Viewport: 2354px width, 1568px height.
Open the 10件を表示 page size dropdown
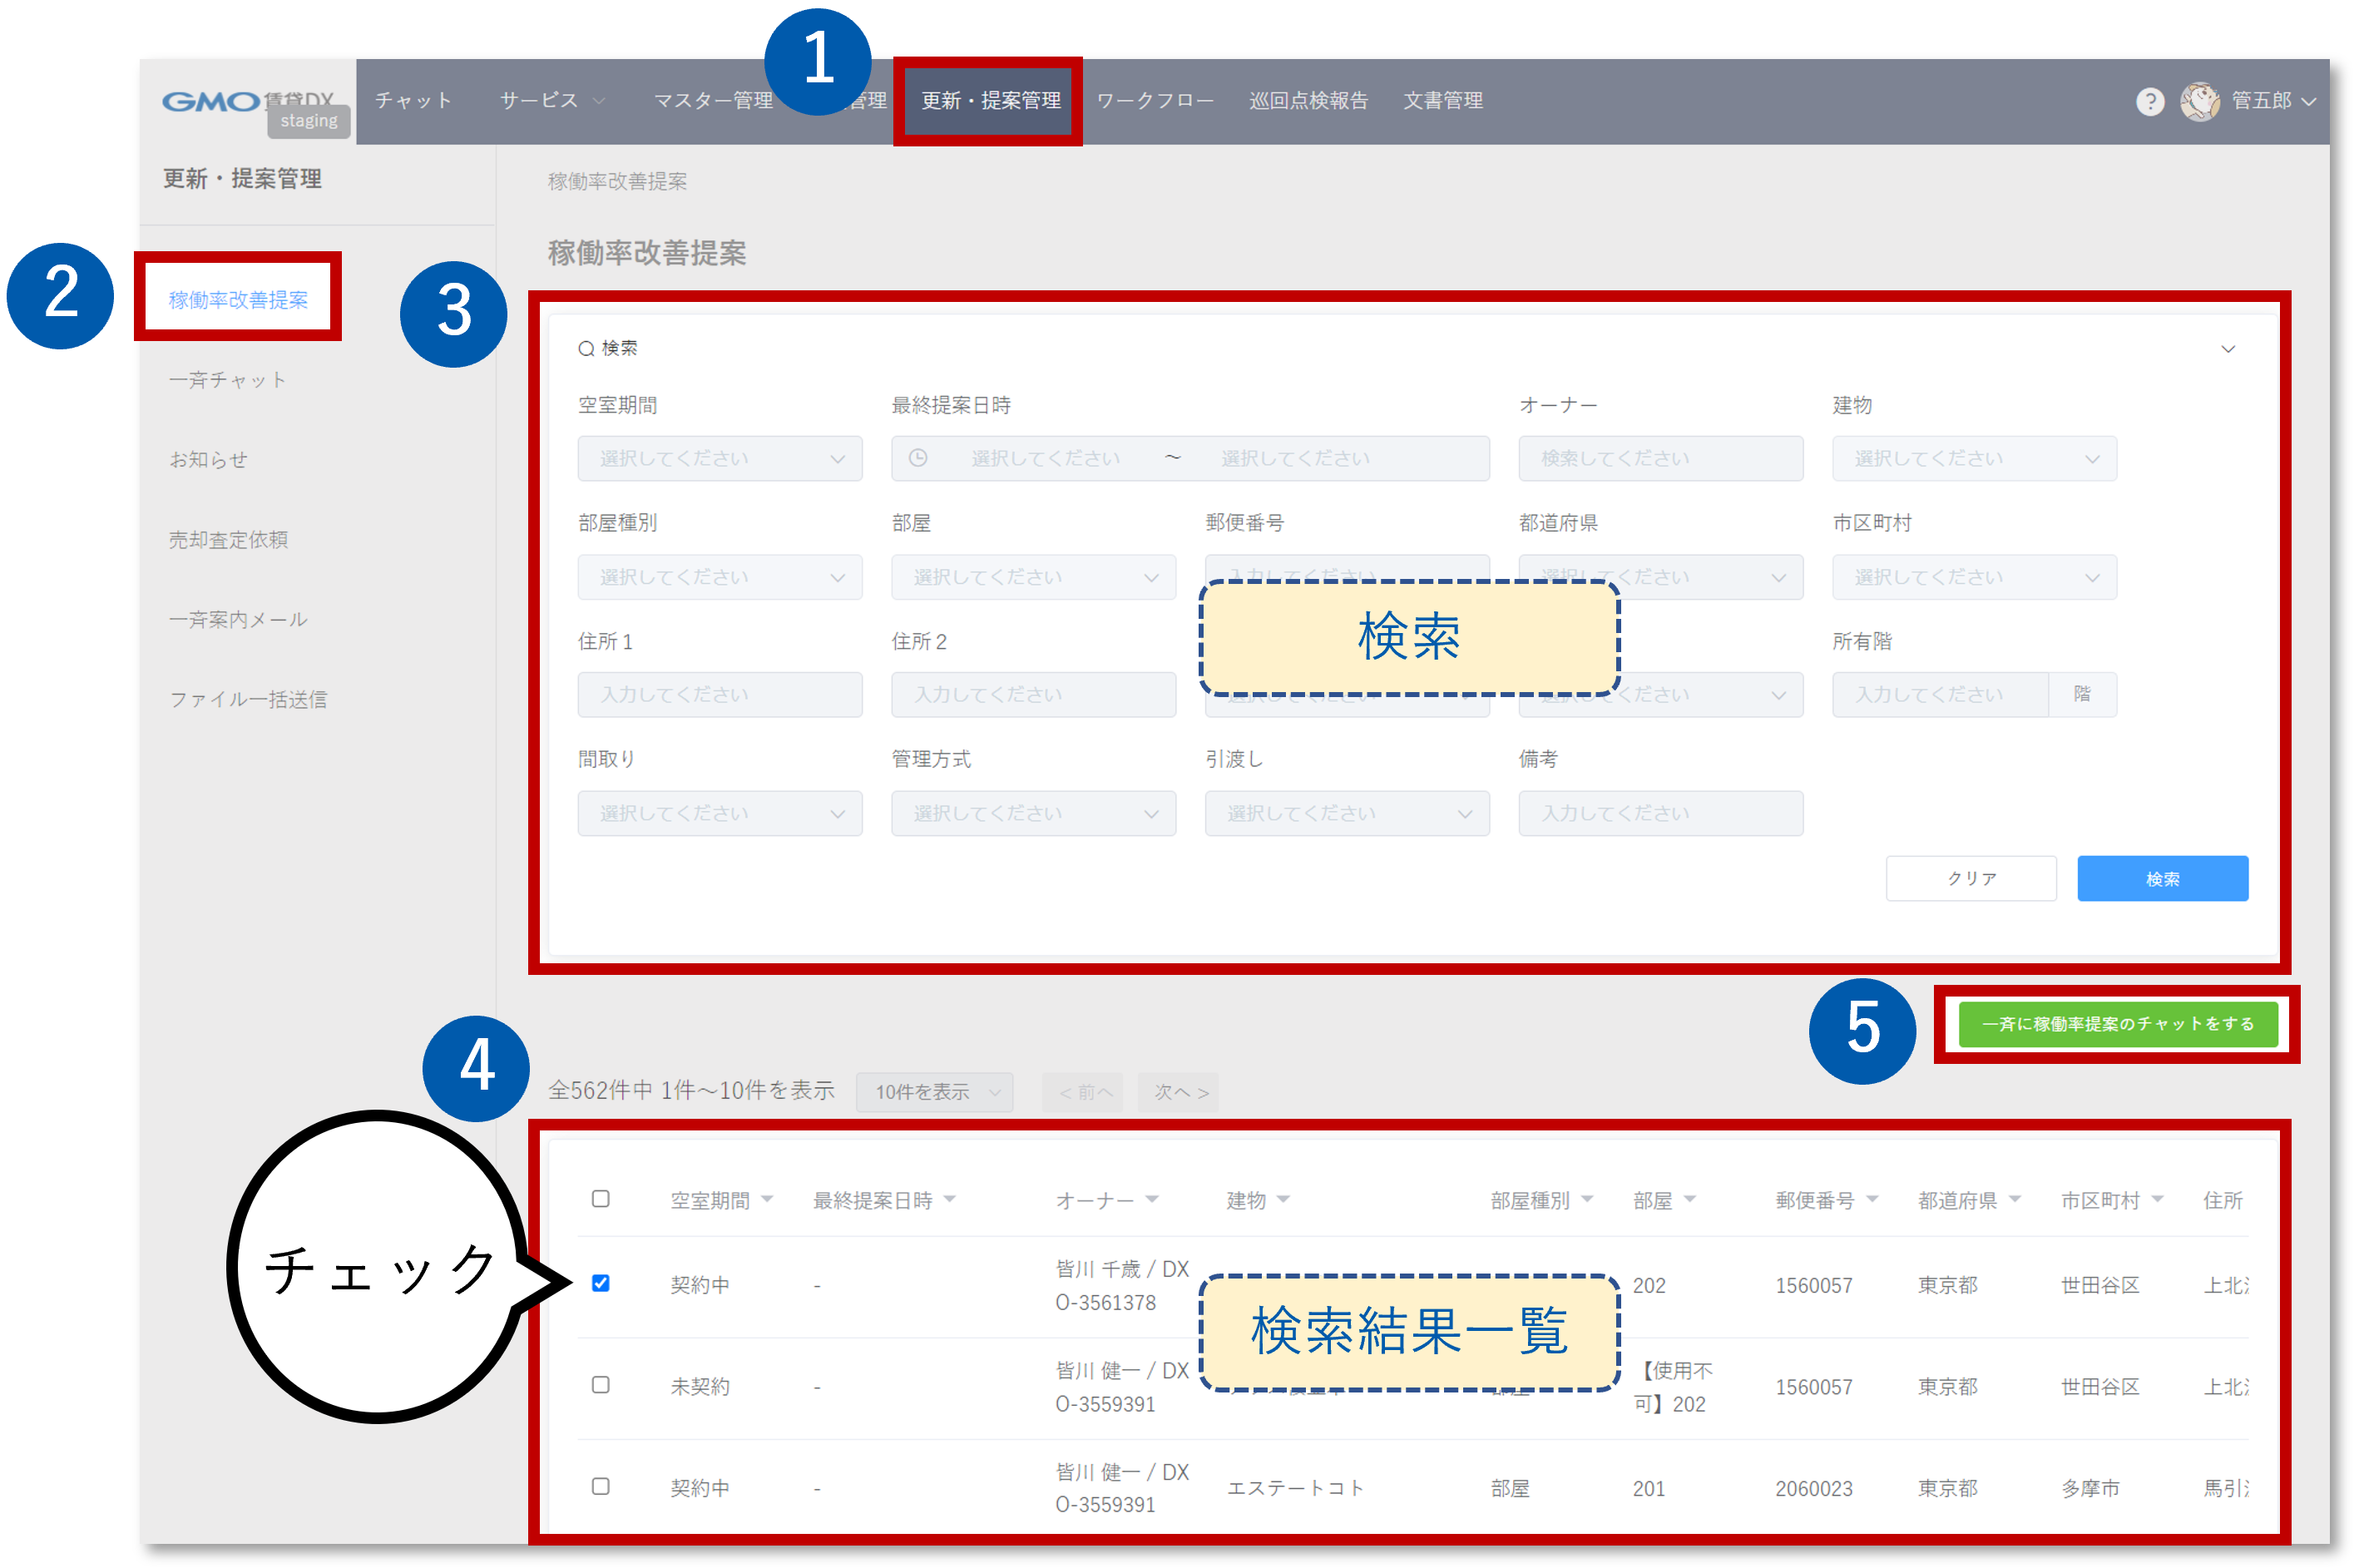934,1092
